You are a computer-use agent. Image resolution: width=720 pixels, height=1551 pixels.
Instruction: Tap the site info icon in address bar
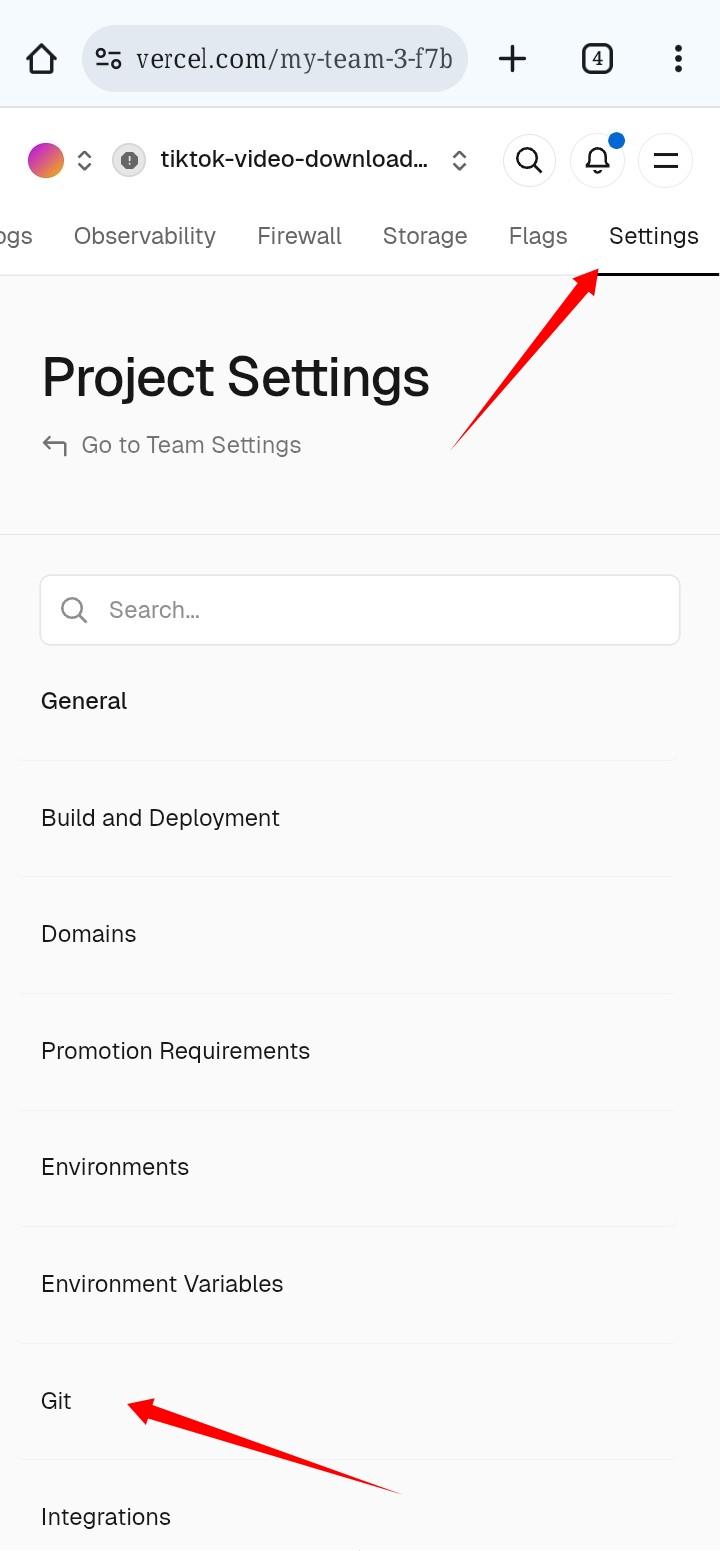click(x=108, y=59)
